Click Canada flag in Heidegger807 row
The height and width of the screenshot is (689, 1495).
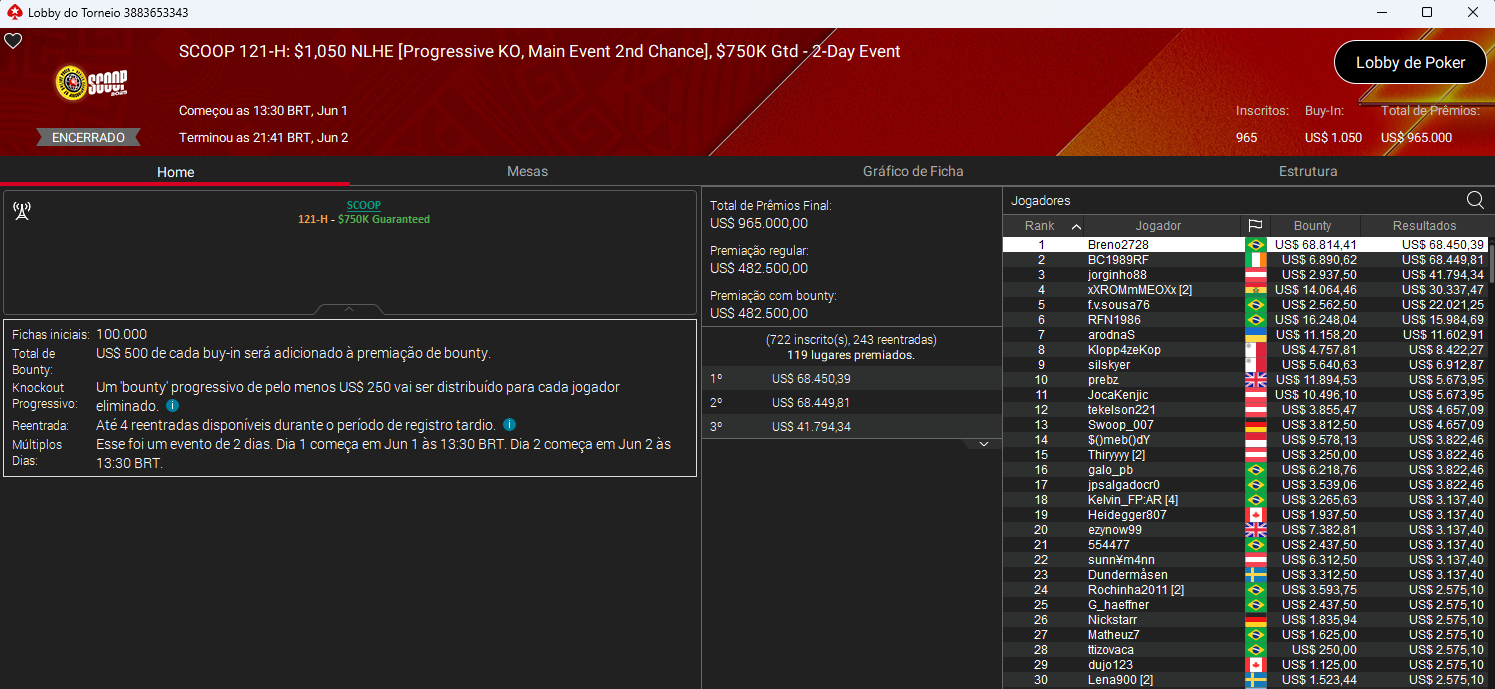point(1255,515)
